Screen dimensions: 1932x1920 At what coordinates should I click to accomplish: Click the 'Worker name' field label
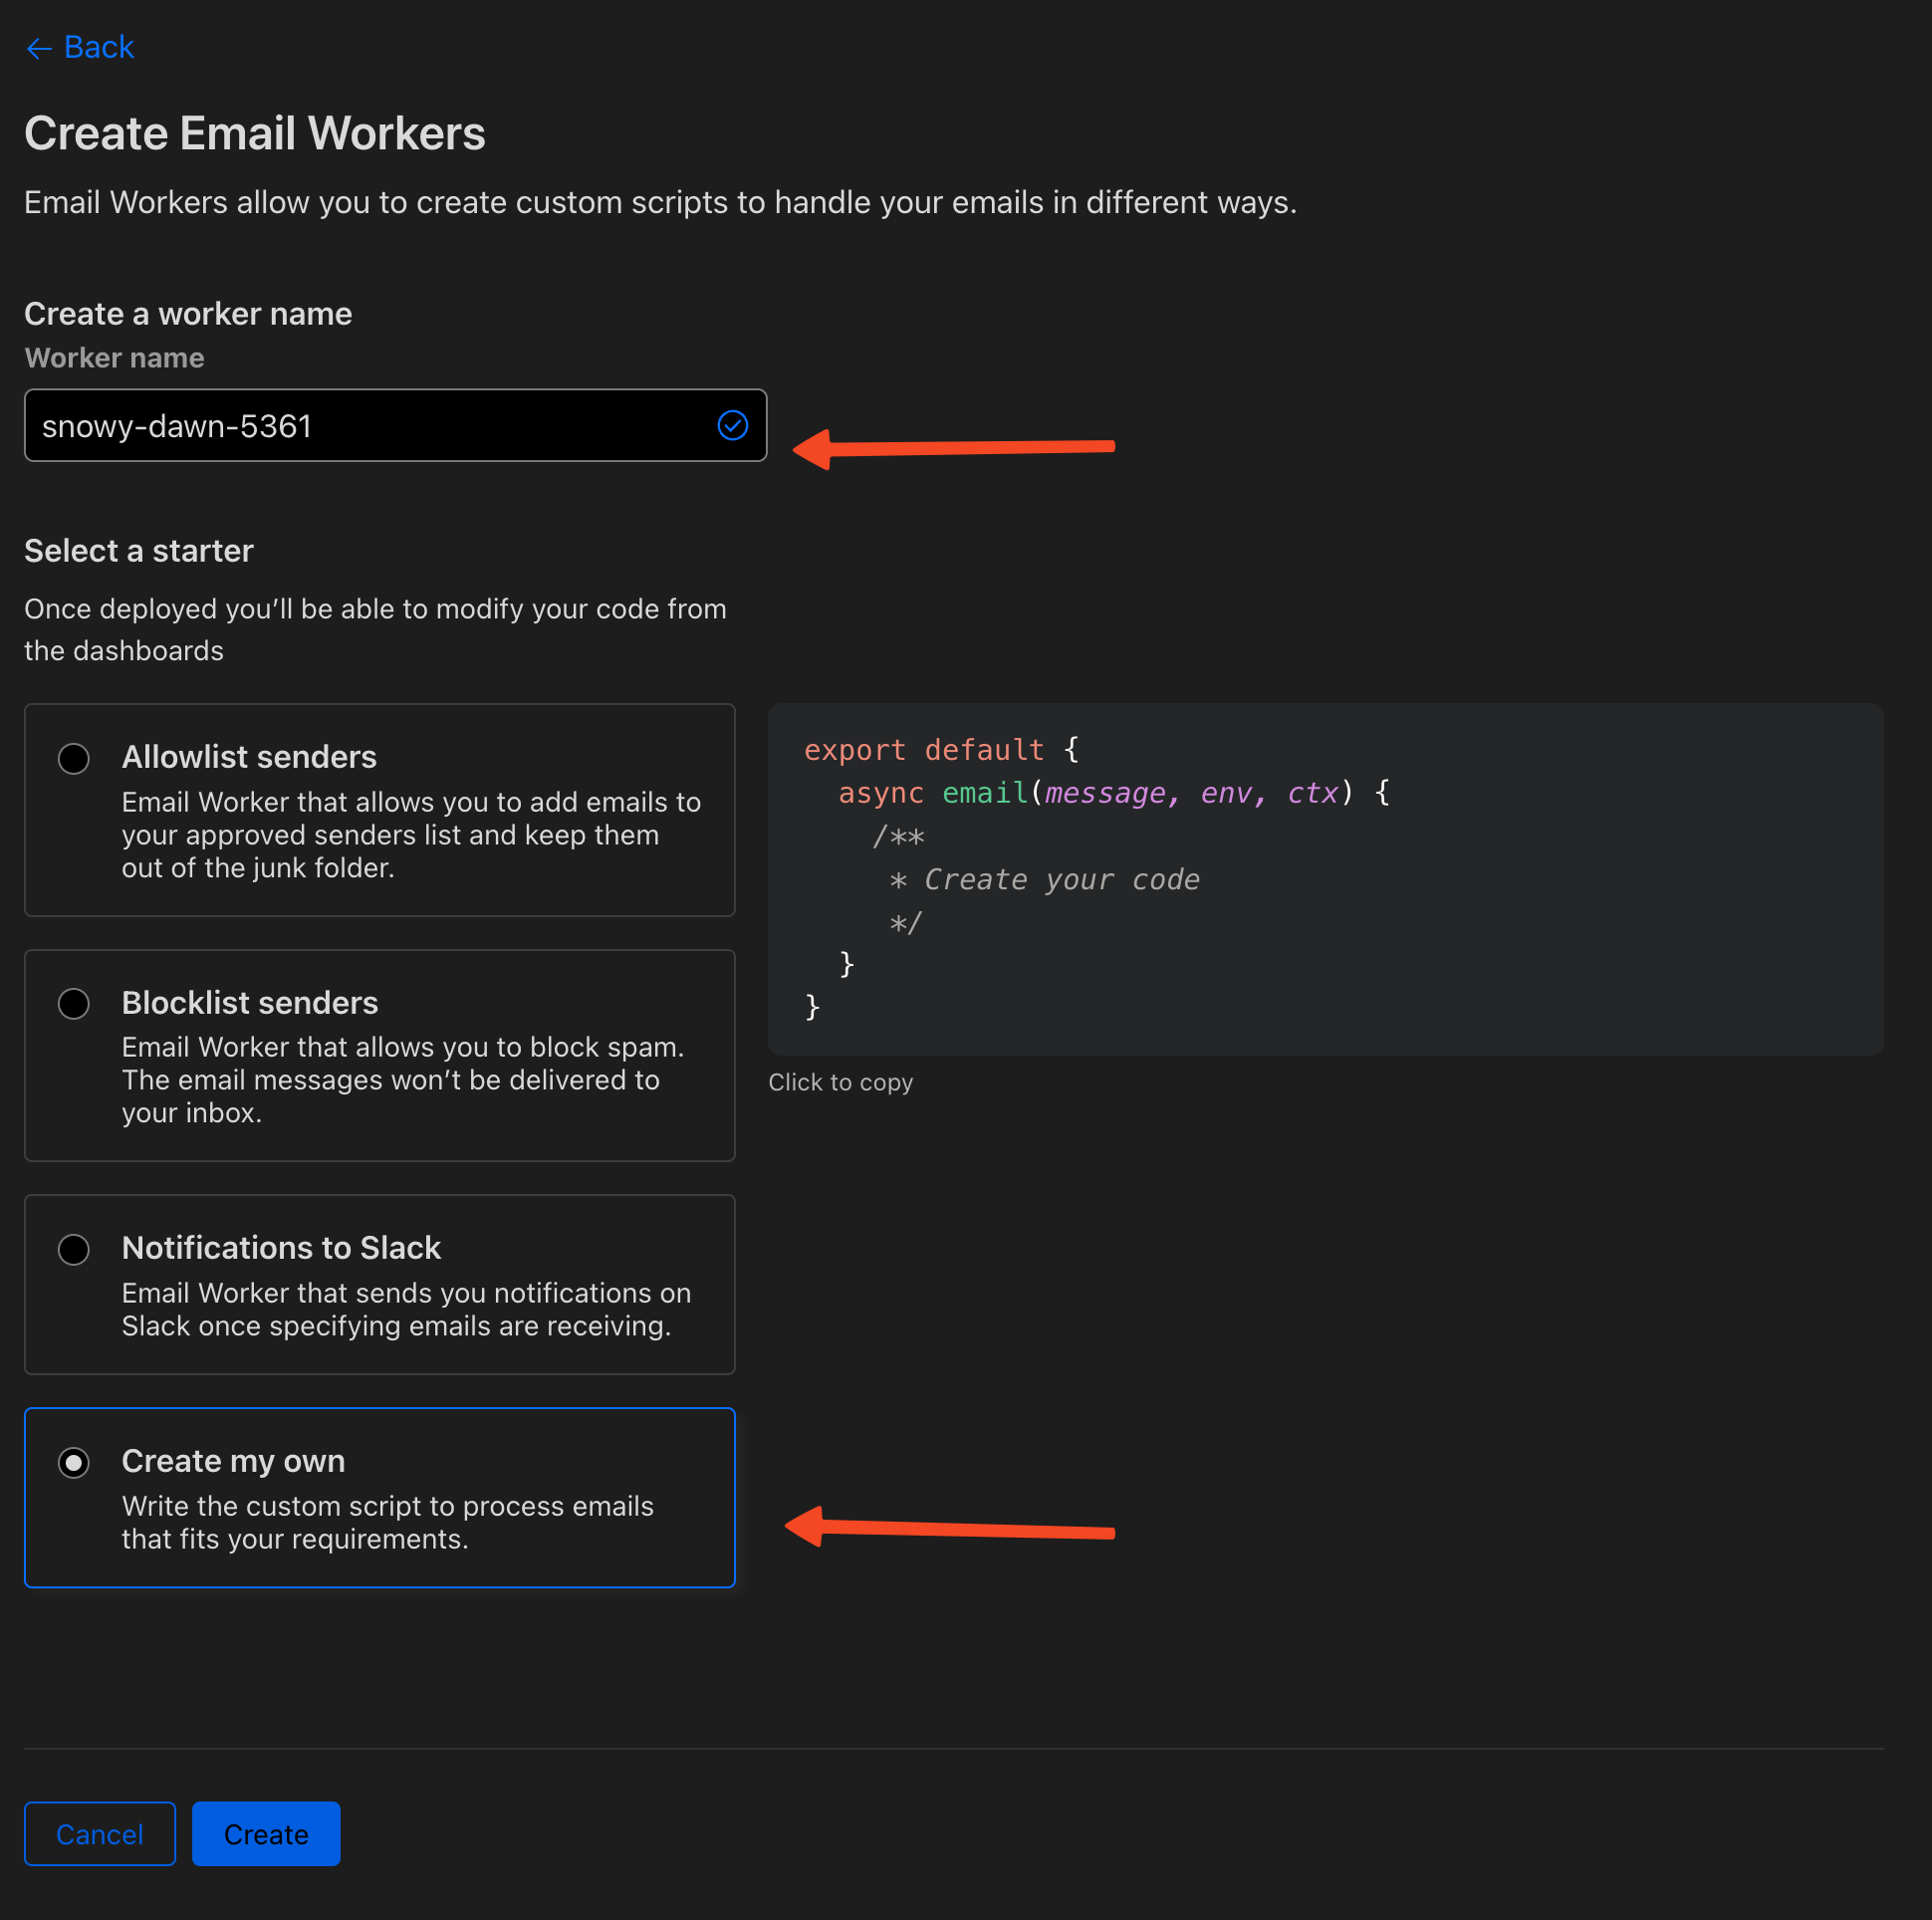point(115,358)
